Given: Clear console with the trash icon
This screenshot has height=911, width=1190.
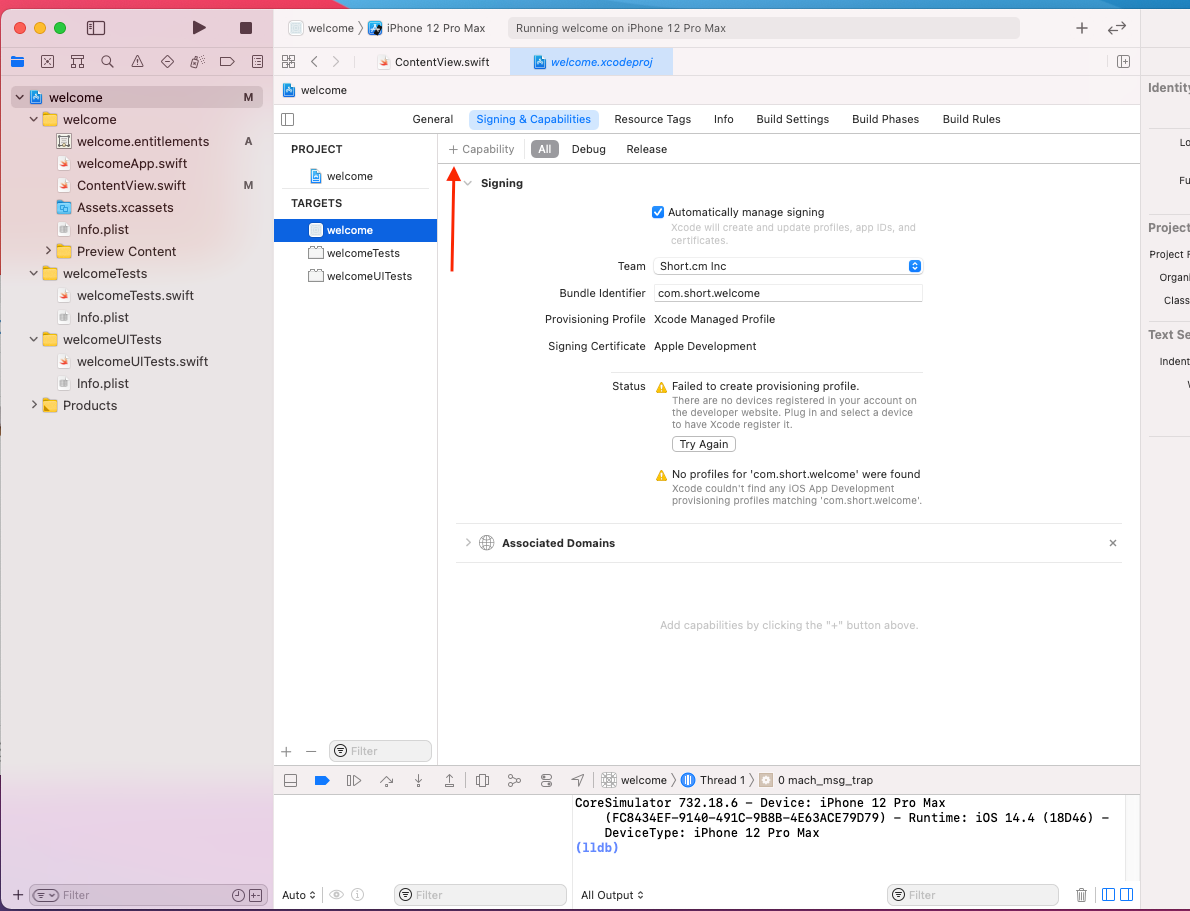Looking at the screenshot, I should [x=1081, y=895].
